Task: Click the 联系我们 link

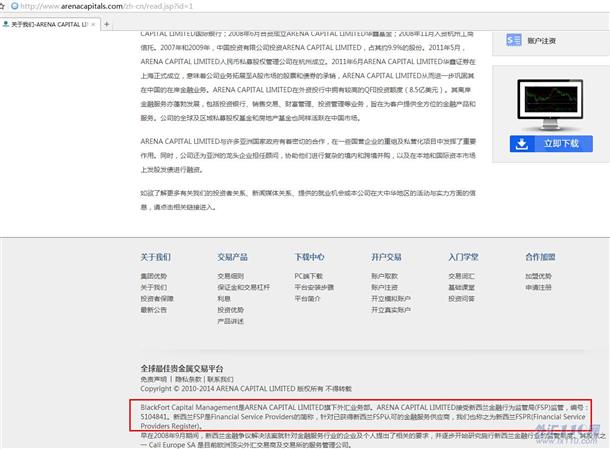Action: (x=220, y=379)
